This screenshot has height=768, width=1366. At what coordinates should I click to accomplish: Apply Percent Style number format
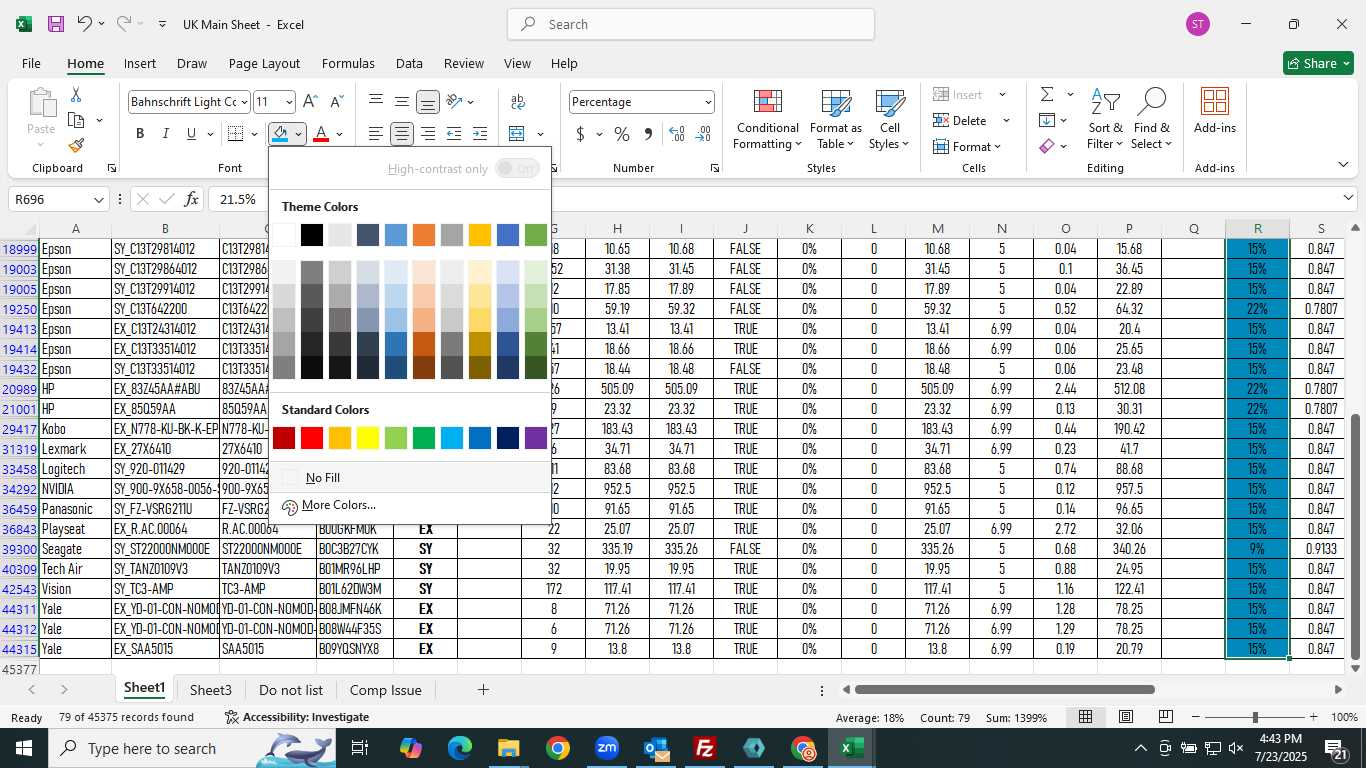(622, 134)
